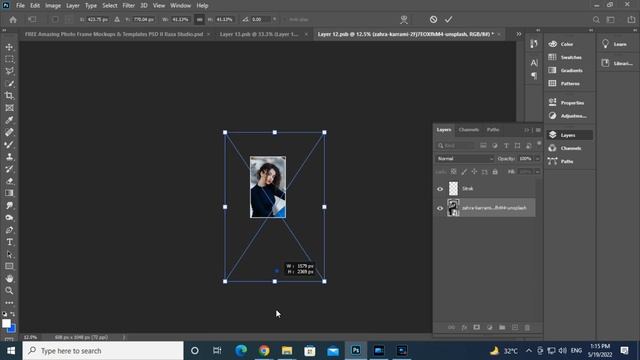This screenshot has width=640, height=360.
Task: Open the layer effects fx icon
Action: coord(464,327)
